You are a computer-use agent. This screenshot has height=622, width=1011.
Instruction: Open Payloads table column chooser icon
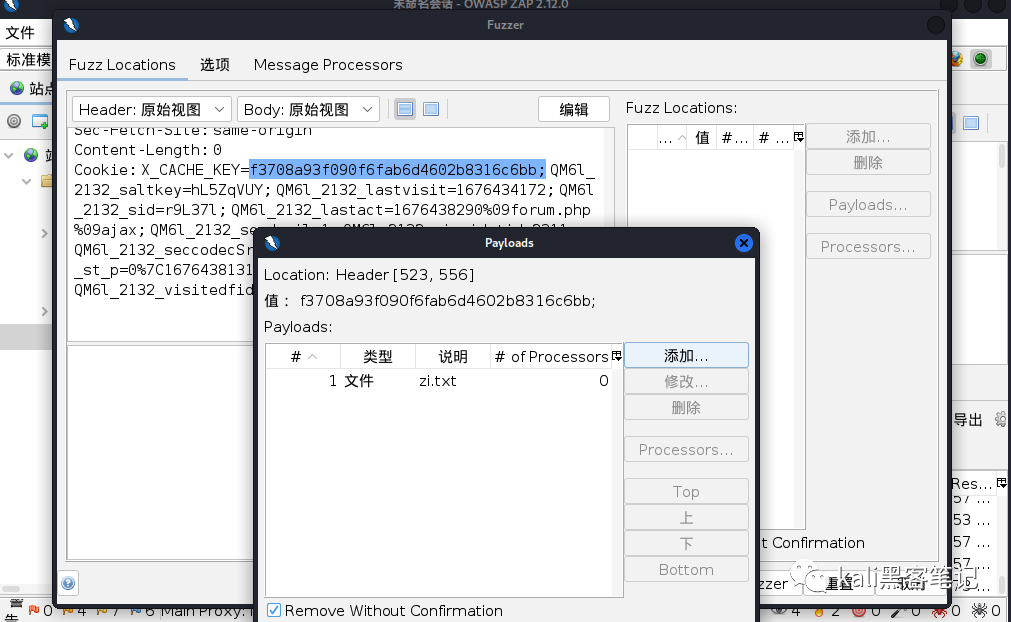(x=617, y=356)
